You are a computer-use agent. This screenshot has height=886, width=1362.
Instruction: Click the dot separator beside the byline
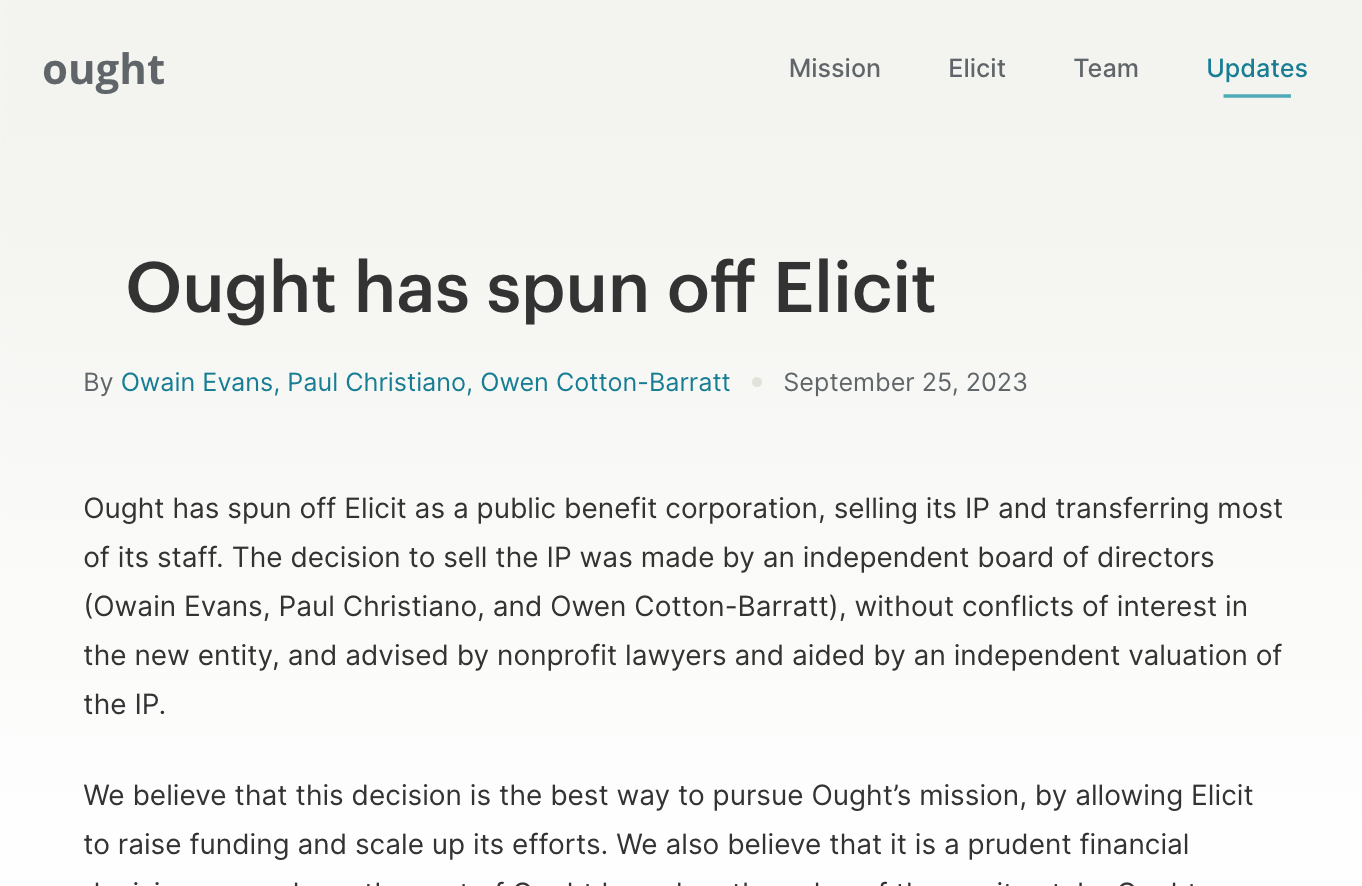pos(757,382)
